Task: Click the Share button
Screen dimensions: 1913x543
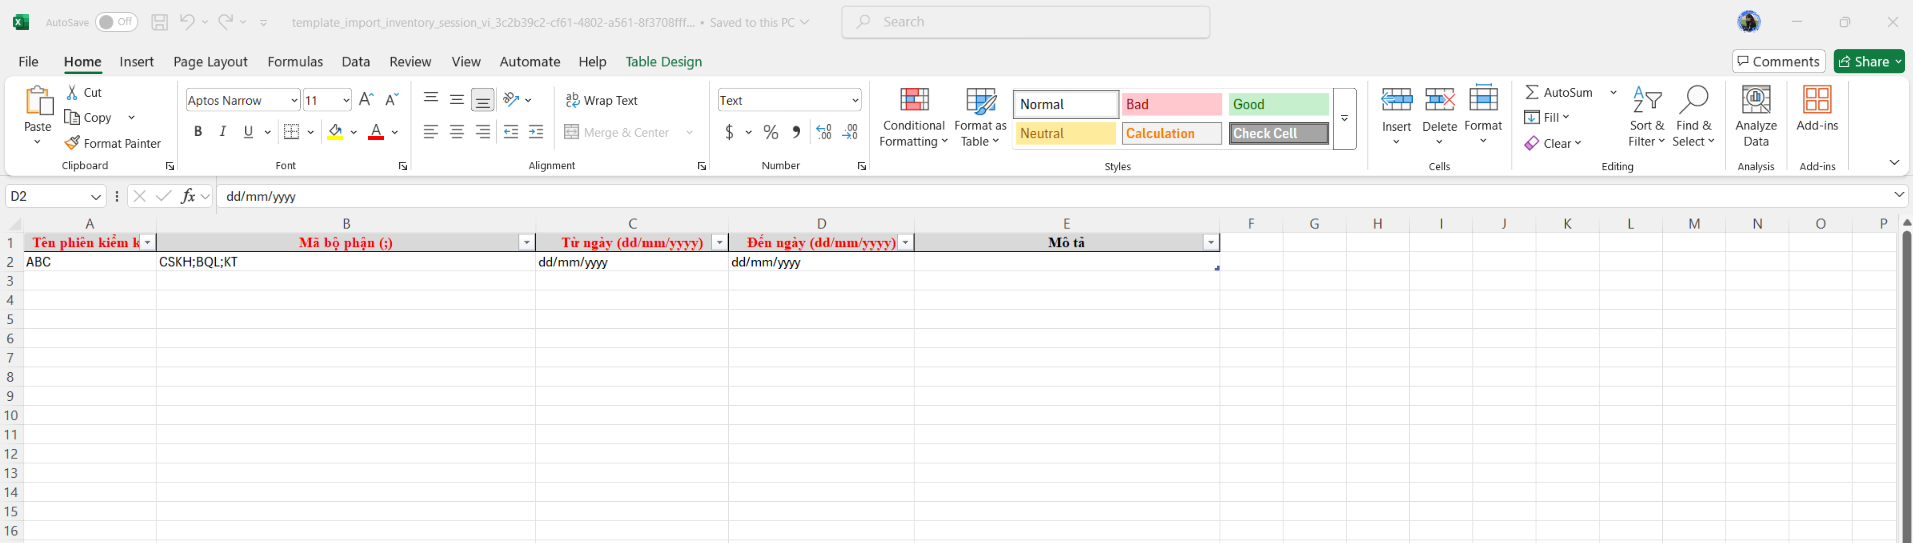Action: [x=1868, y=62]
